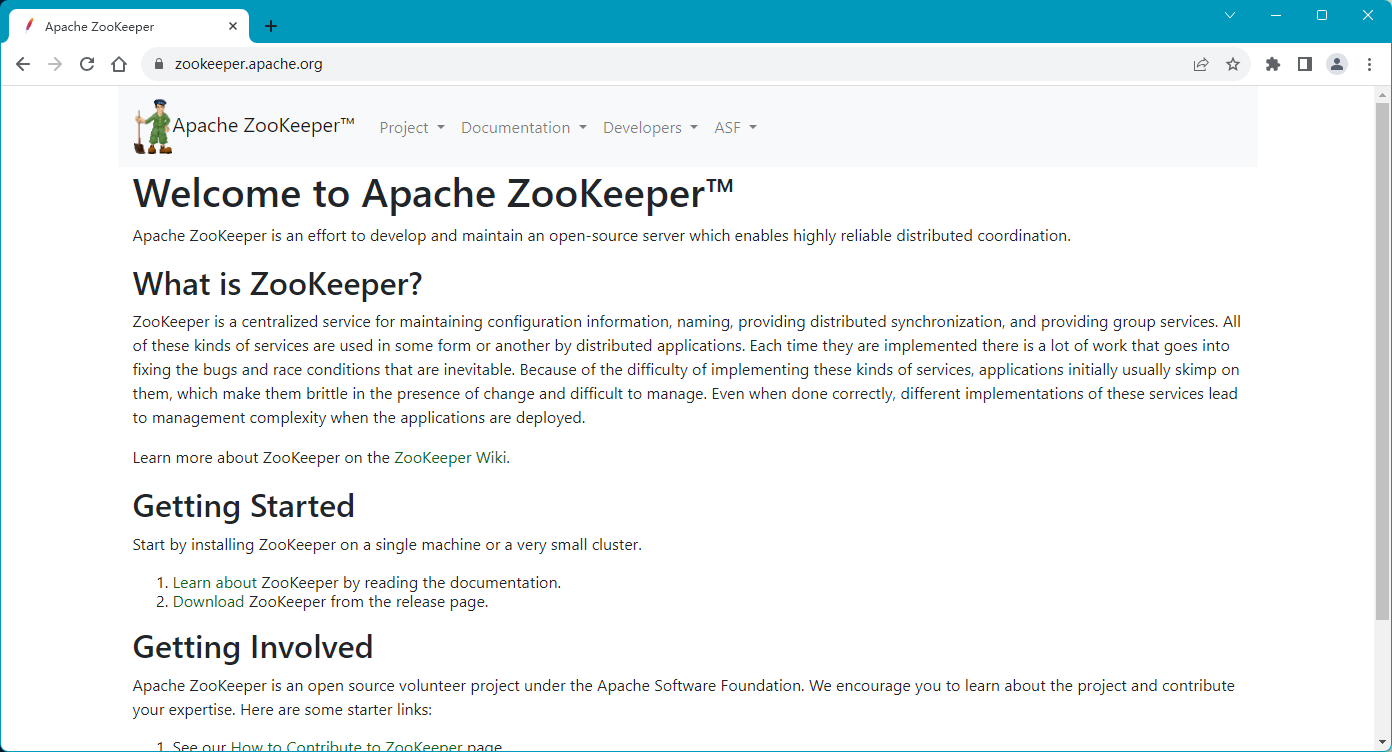Click the Getting Involved heading
This screenshot has height=752, width=1392.
click(x=253, y=647)
